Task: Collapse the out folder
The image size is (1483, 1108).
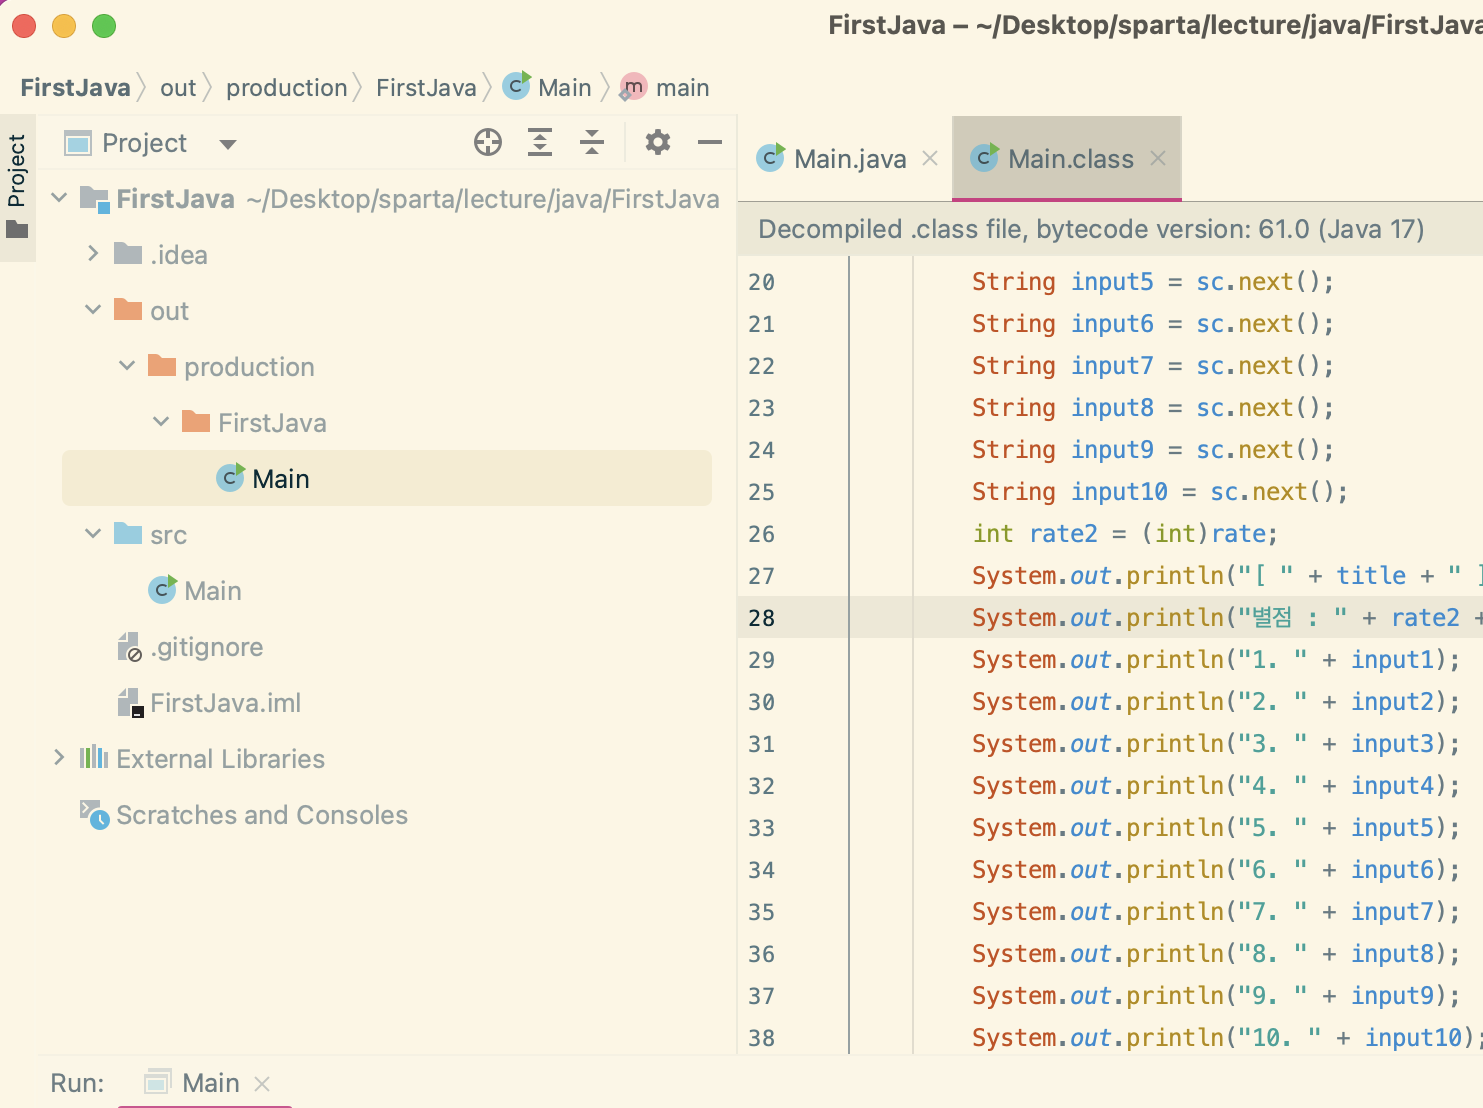Action: (x=93, y=310)
